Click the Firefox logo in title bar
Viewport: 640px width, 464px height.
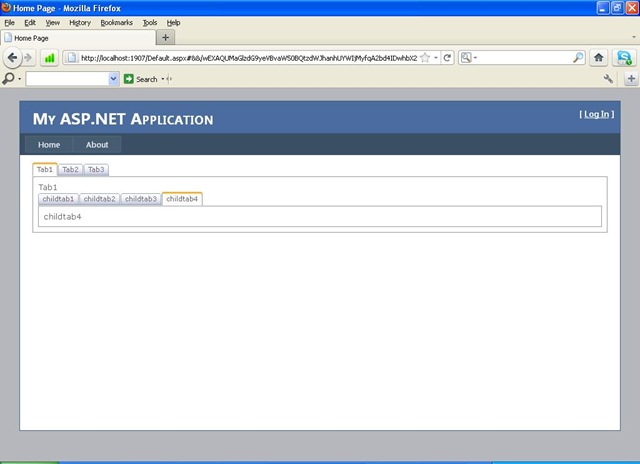[x=6, y=7]
